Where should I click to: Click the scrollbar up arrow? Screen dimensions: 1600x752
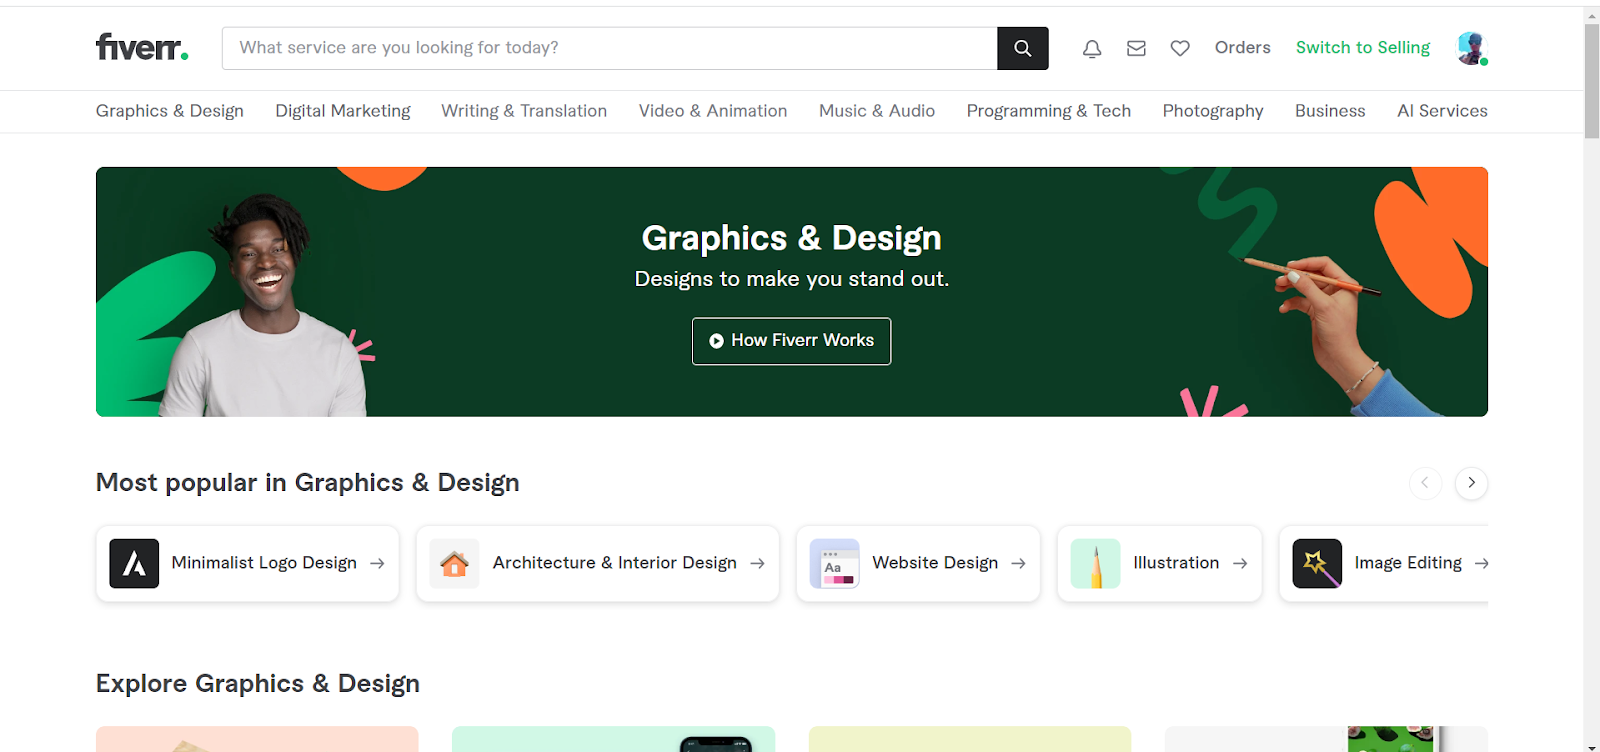point(1592,15)
